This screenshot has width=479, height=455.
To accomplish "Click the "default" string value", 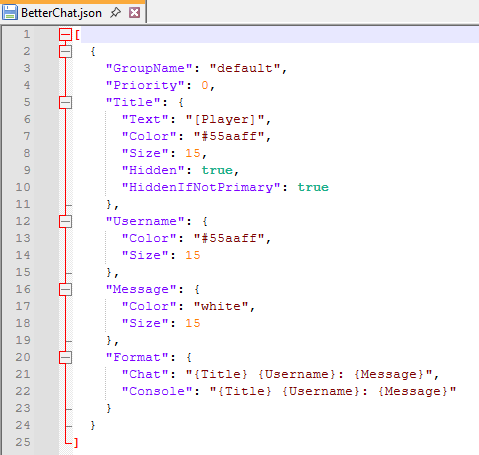I will click(x=245, y=69).
